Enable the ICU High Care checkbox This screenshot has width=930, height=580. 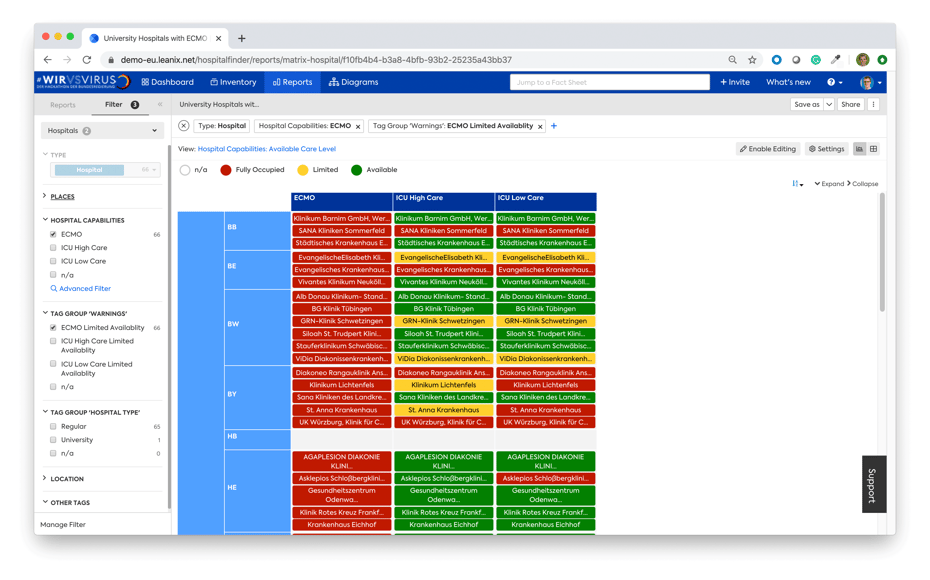(54, 248)
